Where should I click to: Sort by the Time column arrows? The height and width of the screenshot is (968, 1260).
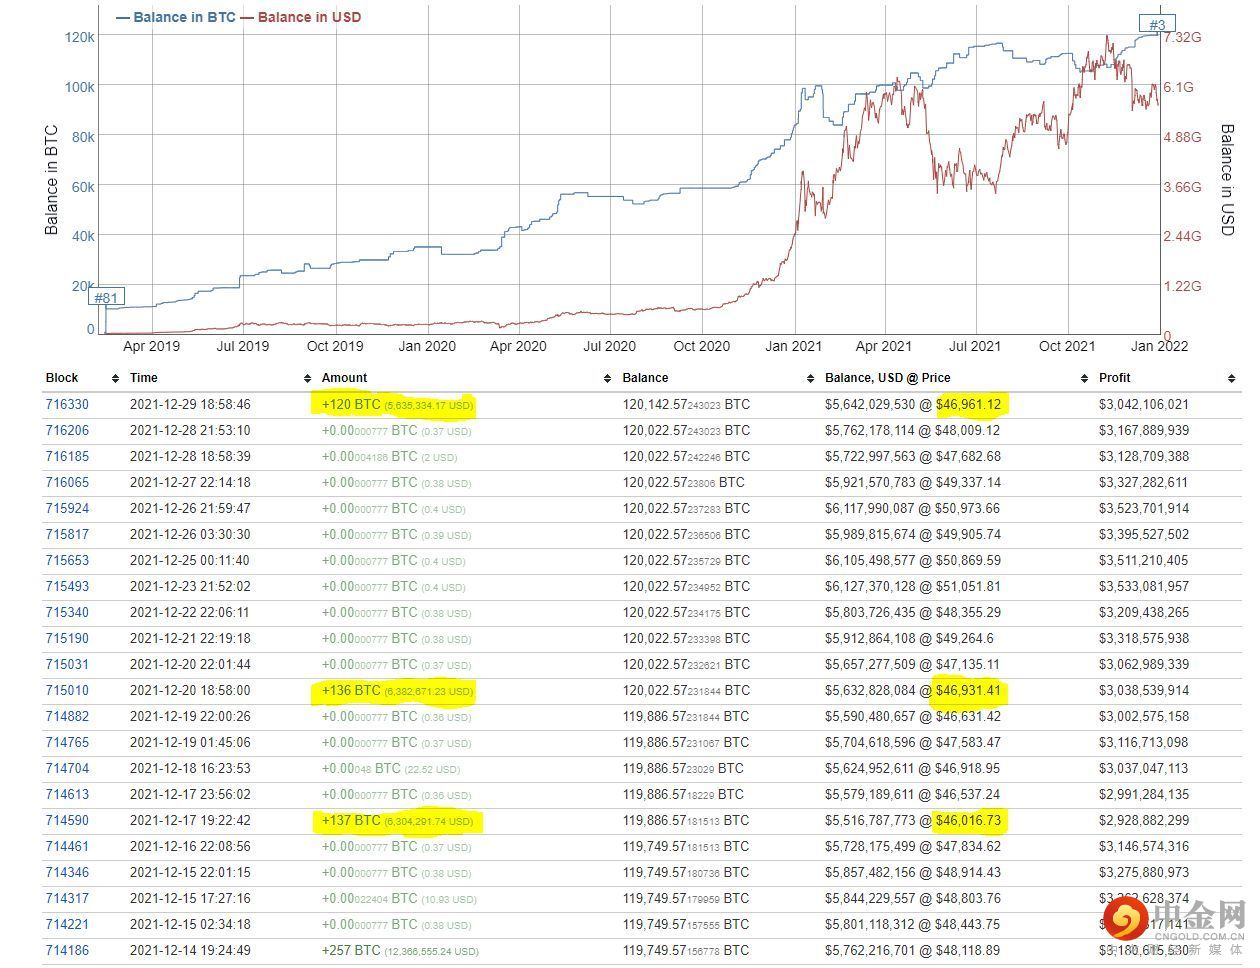pyautogui.click(x=307, y=378)
